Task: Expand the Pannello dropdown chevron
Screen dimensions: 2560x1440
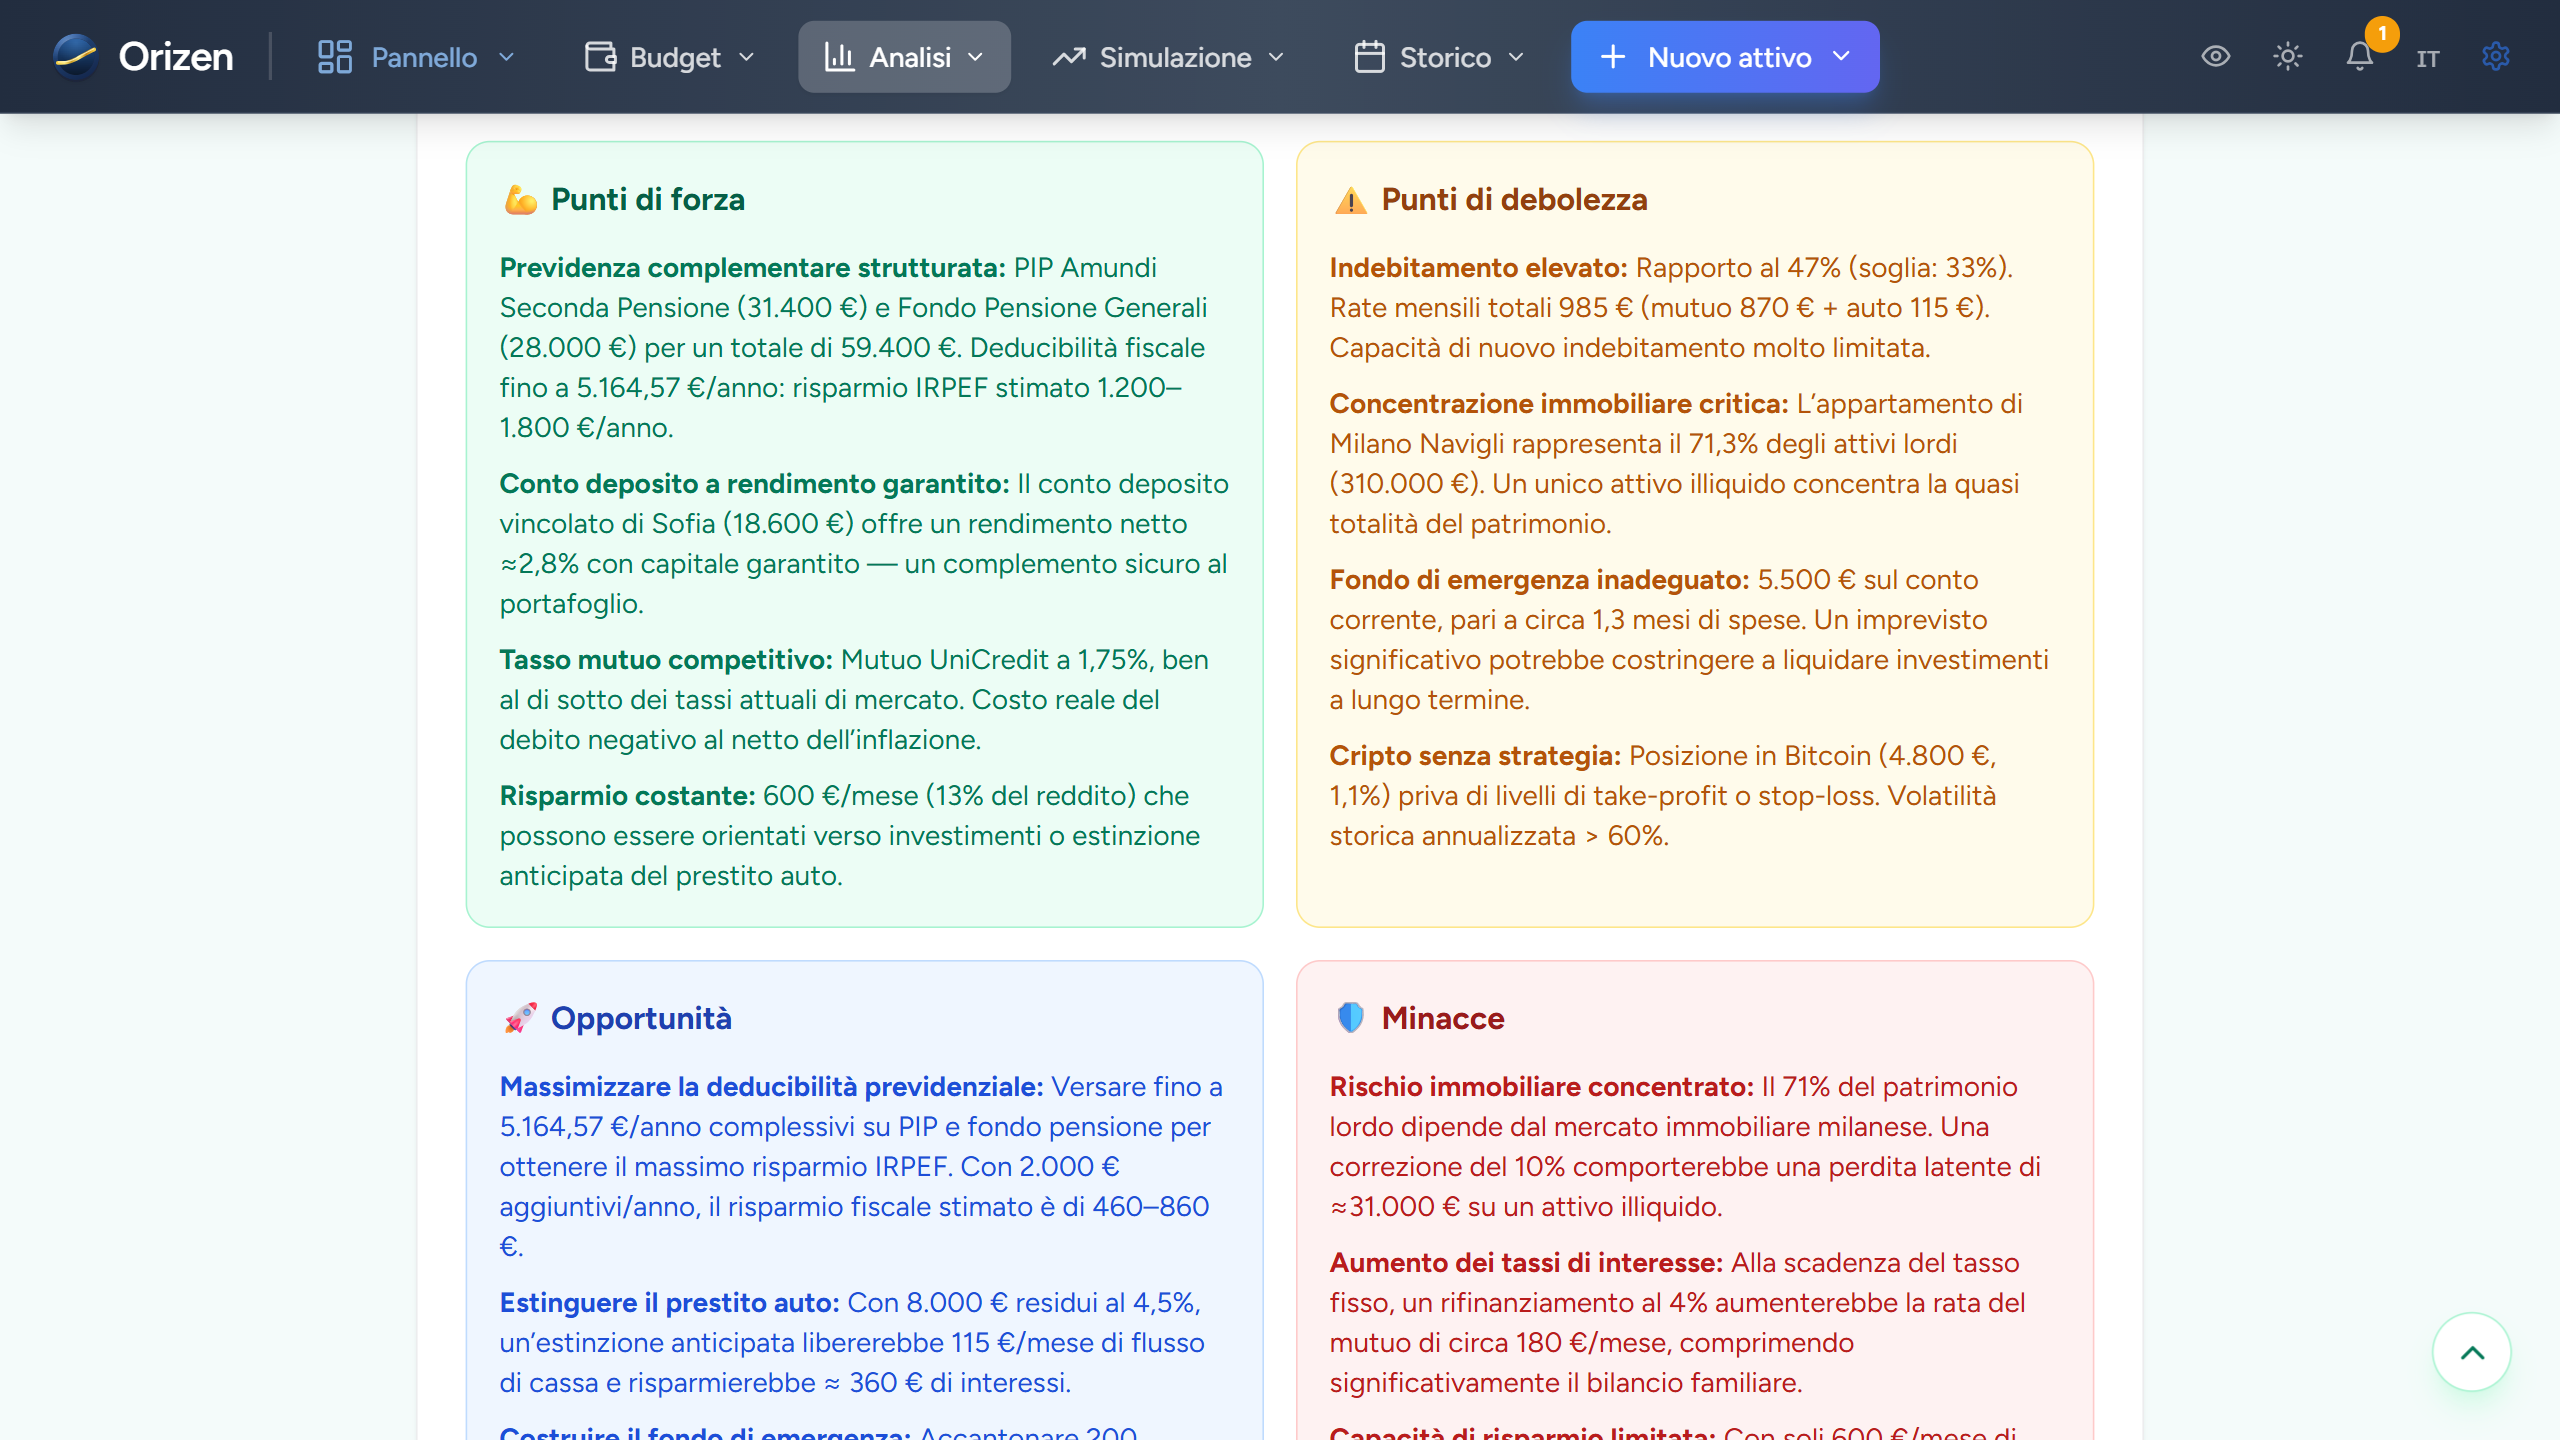Action: 507,57
